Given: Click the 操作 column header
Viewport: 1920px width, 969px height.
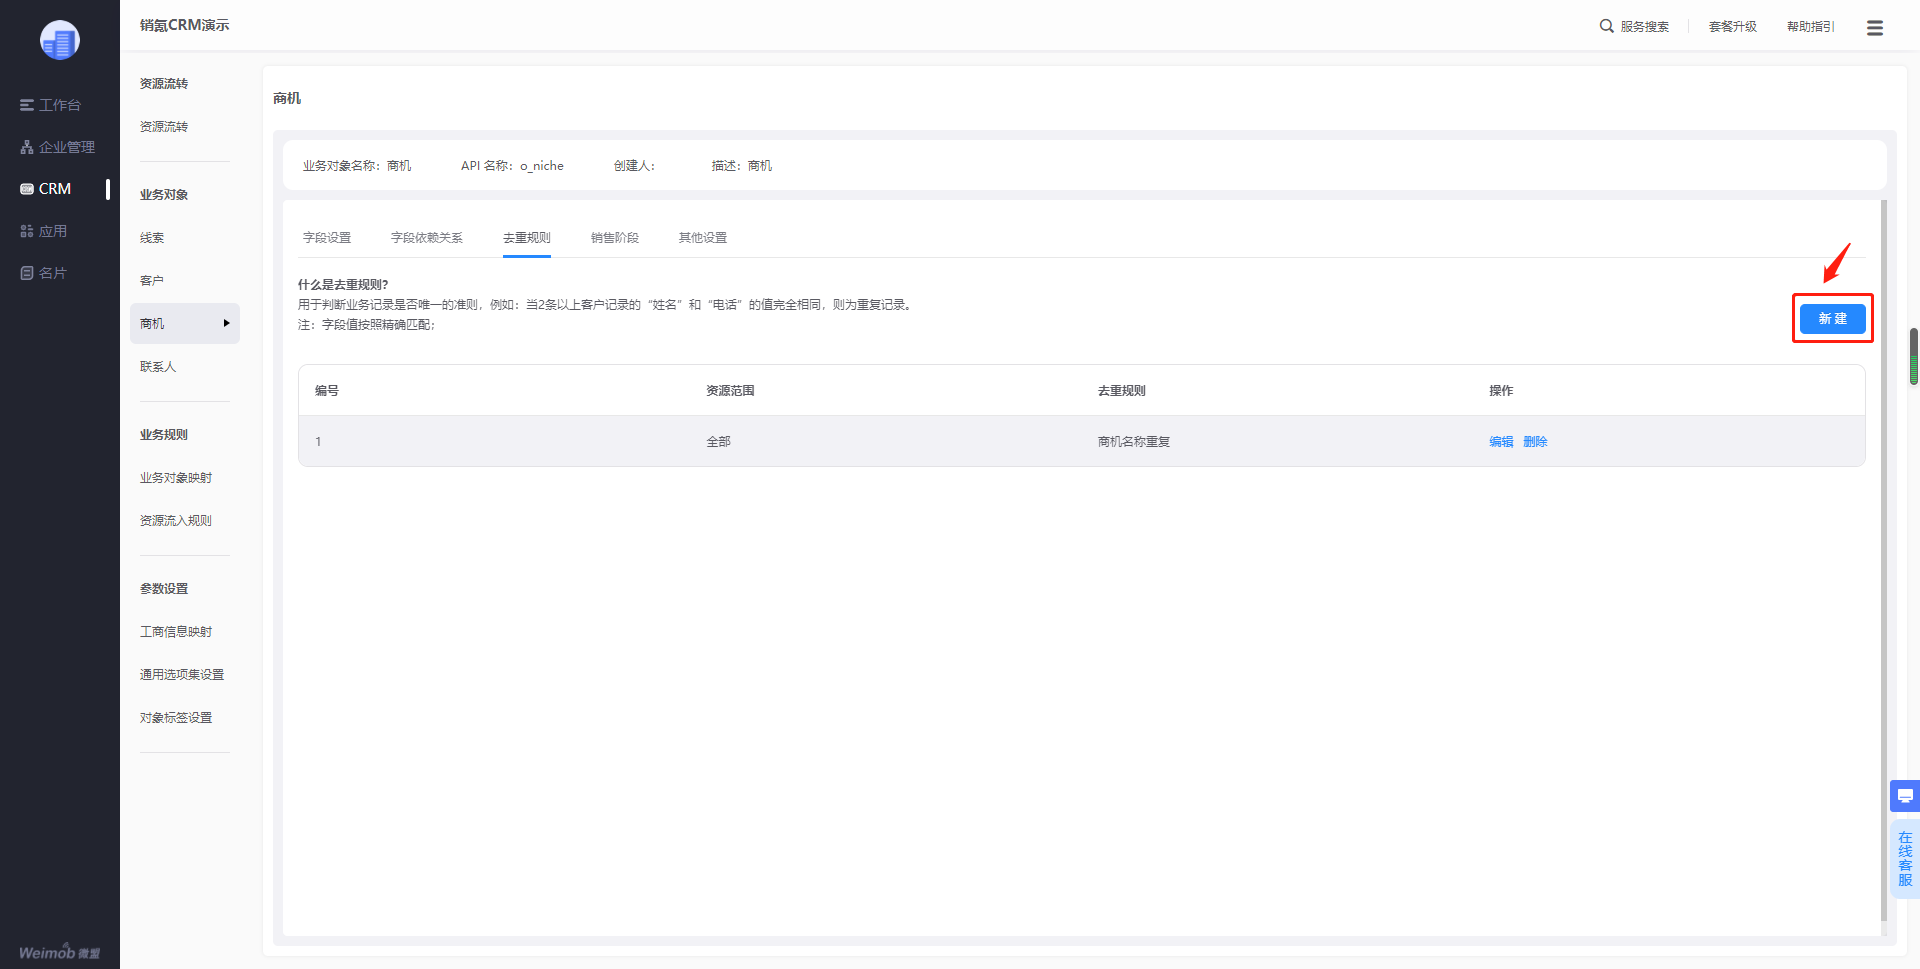Looking at the screenshot, I should coord(1501,391).
